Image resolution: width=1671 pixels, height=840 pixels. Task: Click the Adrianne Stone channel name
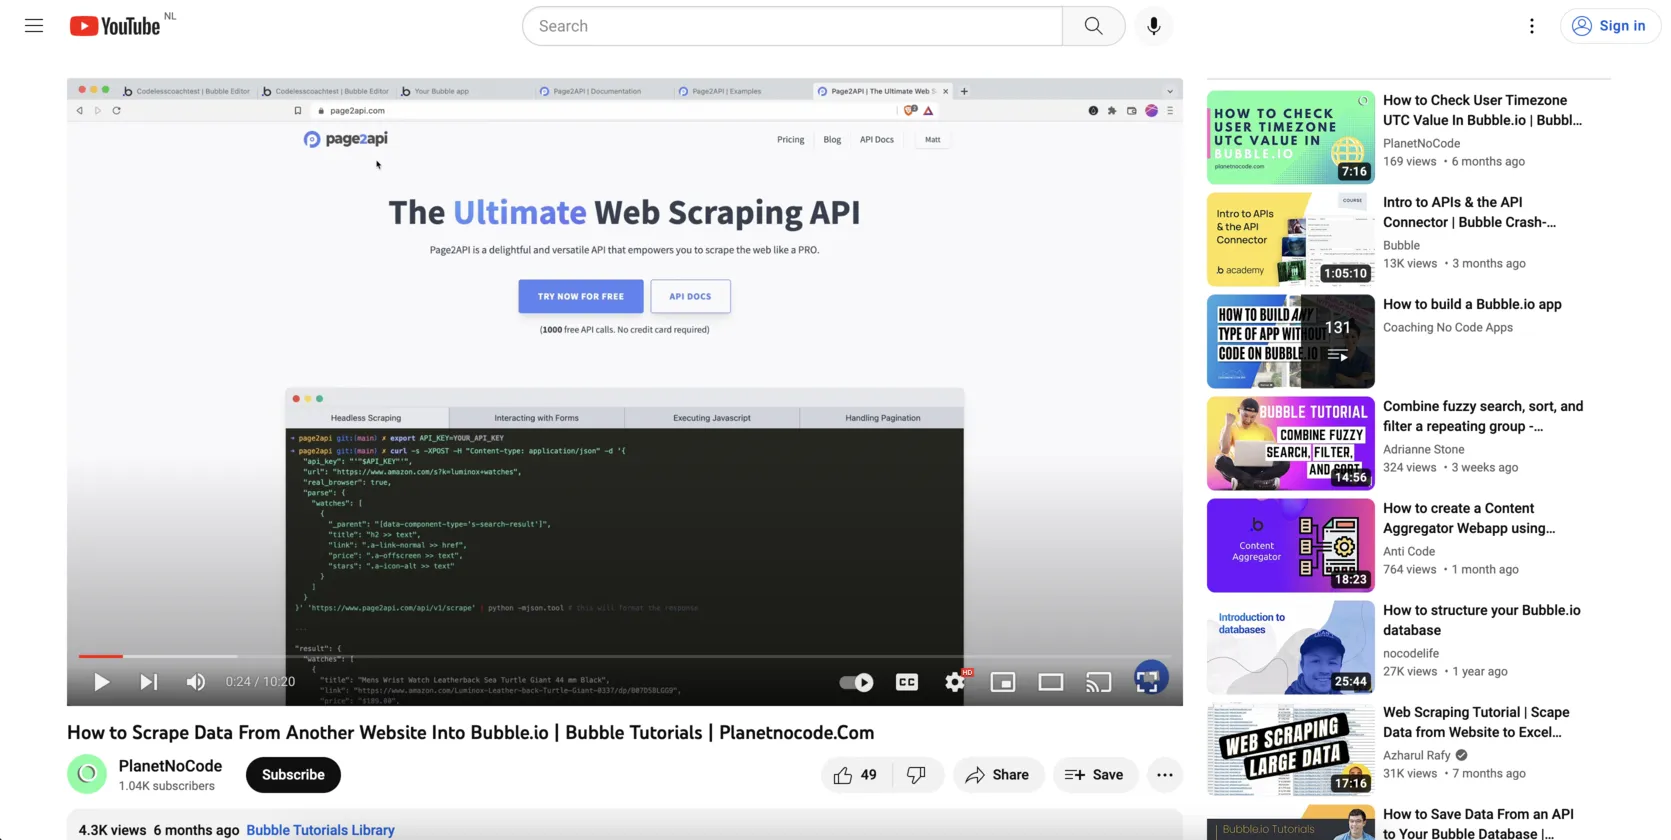[1423, 449]
